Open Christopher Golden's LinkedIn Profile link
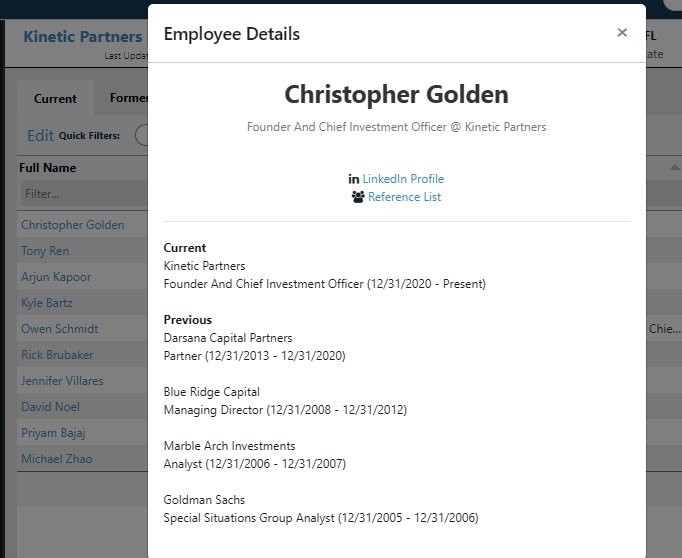This screenshot has height=558, width=682. [403, 179]
